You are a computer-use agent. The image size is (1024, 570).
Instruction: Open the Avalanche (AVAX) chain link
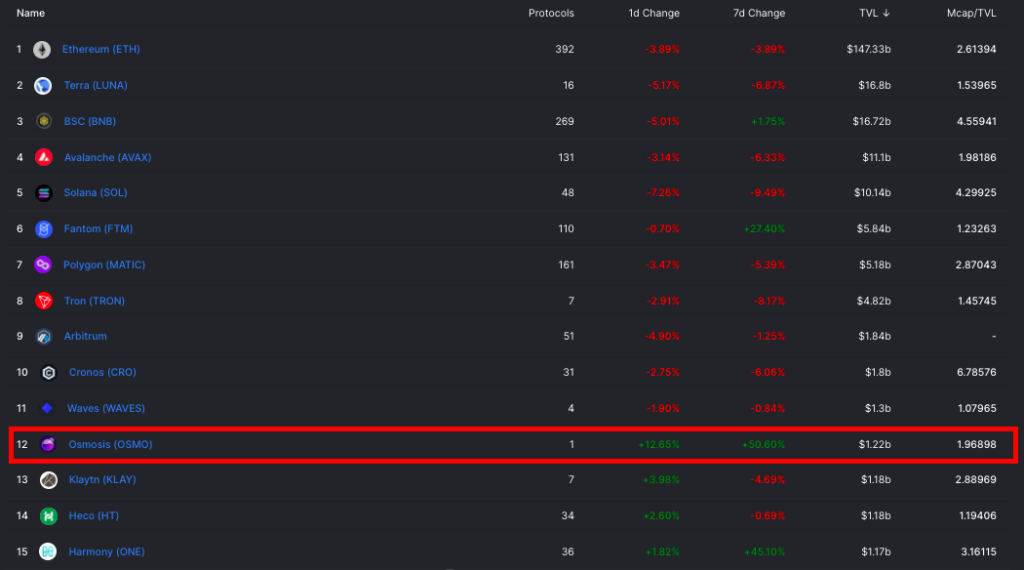click(108, 157)
